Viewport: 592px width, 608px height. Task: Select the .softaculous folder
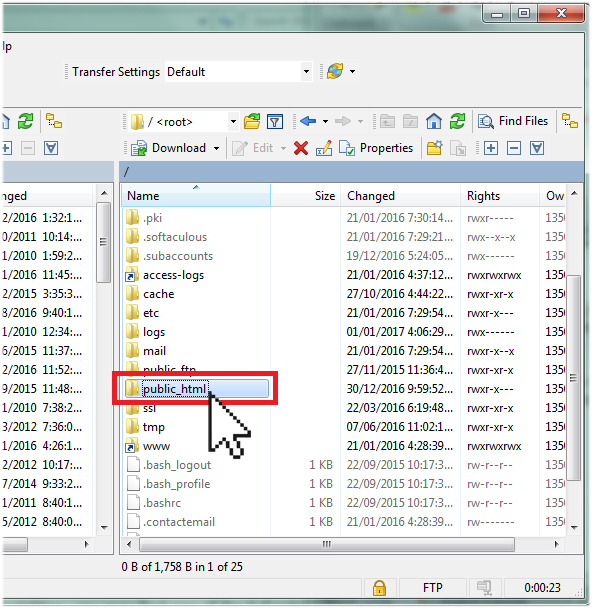point(166,237)
